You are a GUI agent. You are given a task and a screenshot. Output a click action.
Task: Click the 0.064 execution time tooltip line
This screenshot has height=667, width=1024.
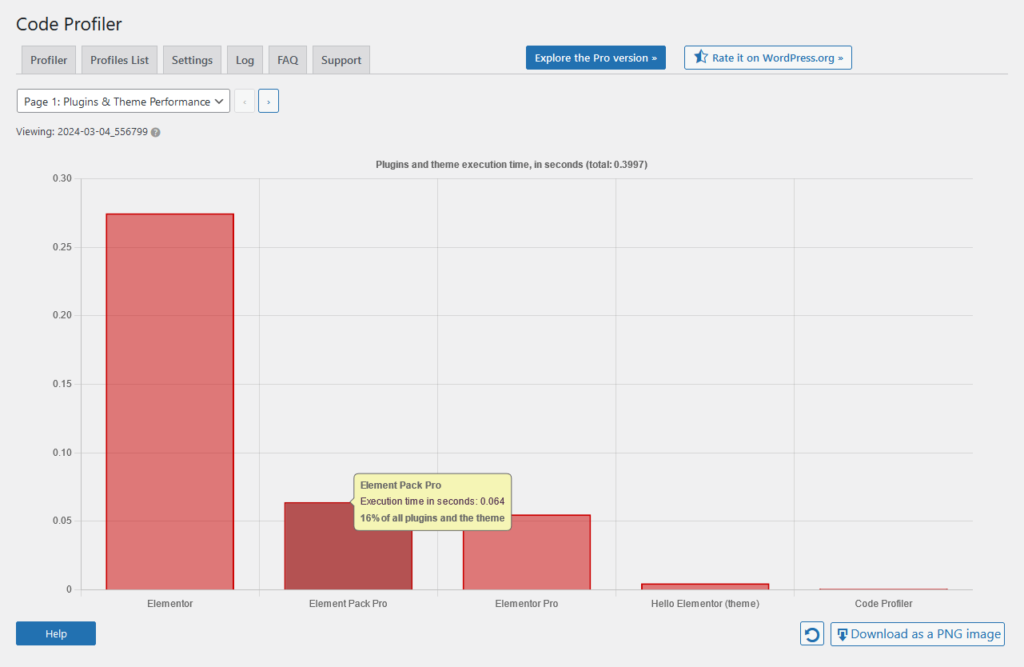(x=432, y=502)
